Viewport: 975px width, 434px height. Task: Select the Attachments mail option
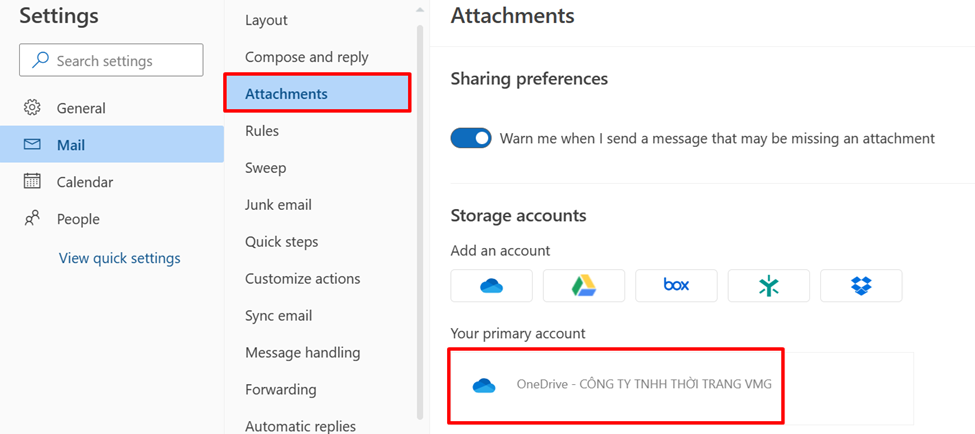[317, 93]
